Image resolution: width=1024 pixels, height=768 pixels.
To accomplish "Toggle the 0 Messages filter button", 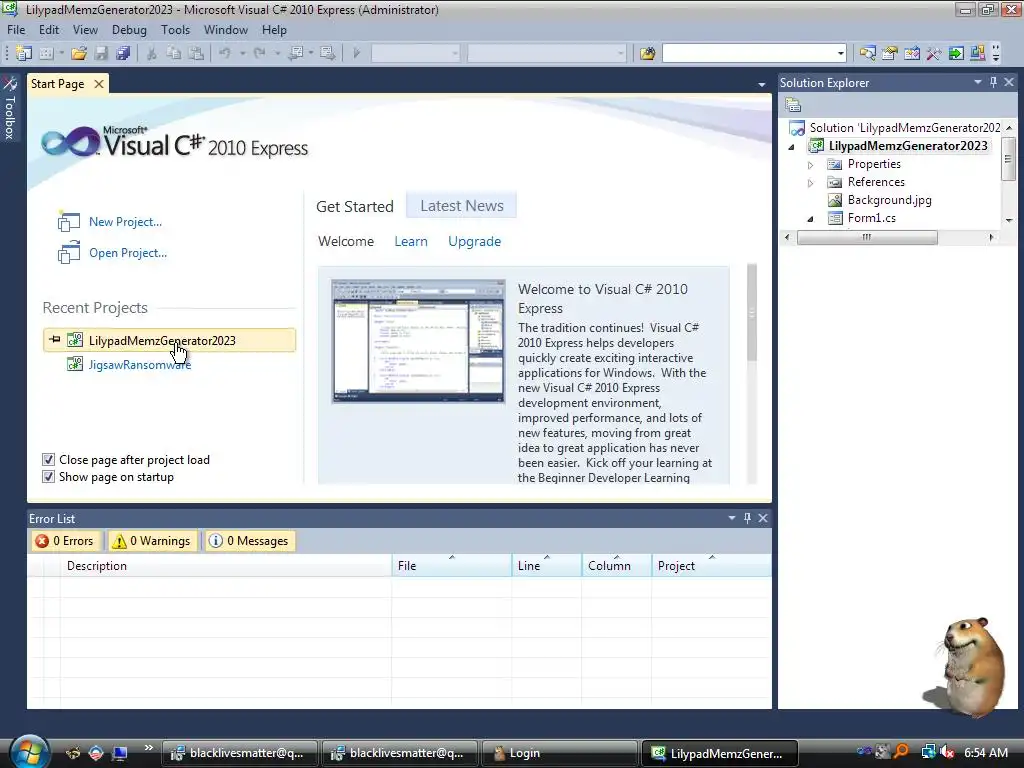I will click(x=249, y=541).
